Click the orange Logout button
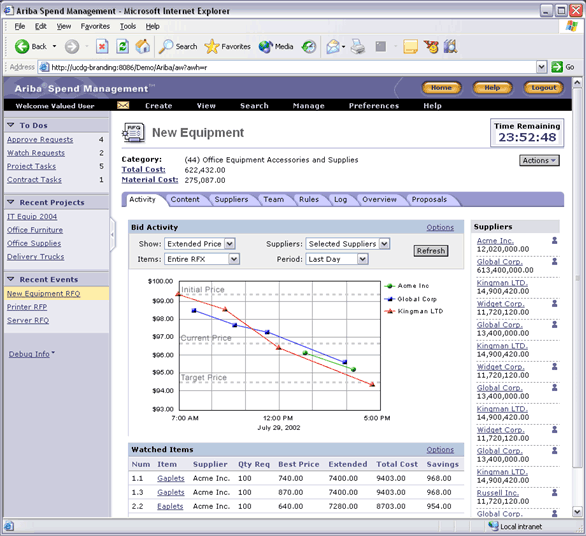The height and width of the screenshot is (536, 586). tap(543, 88)
